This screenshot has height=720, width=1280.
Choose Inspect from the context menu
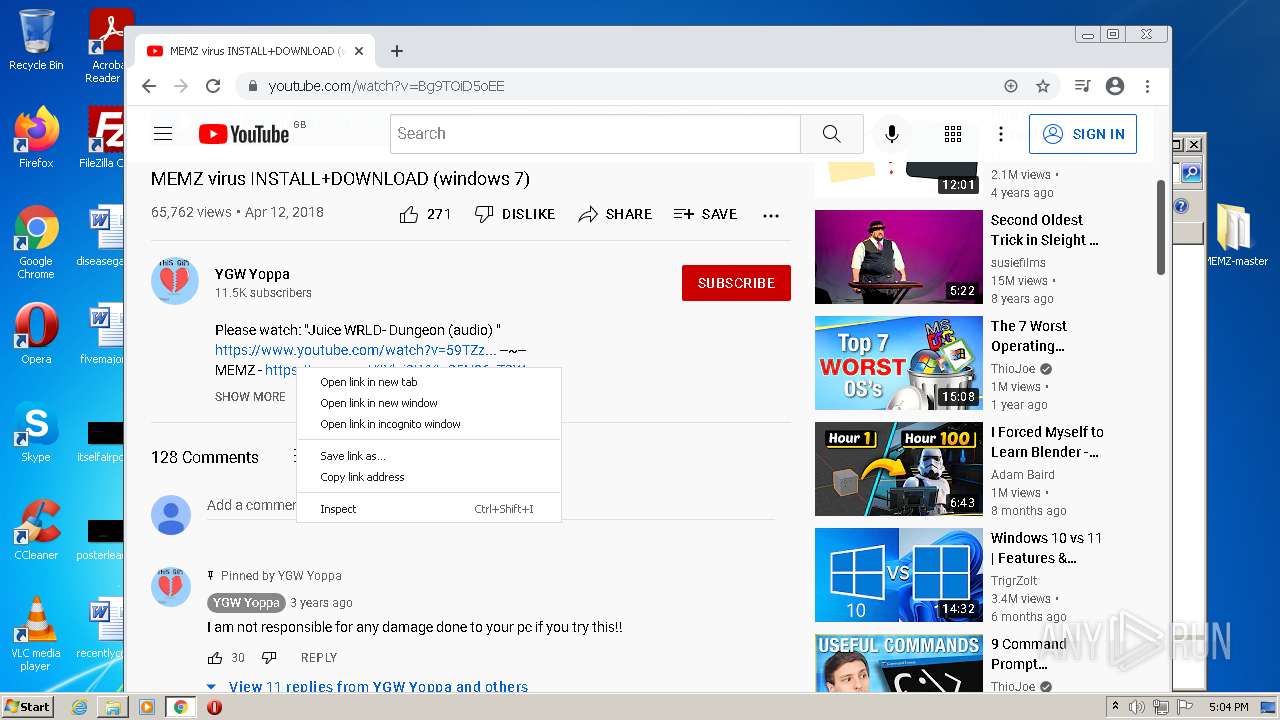(x=429, y=509)
